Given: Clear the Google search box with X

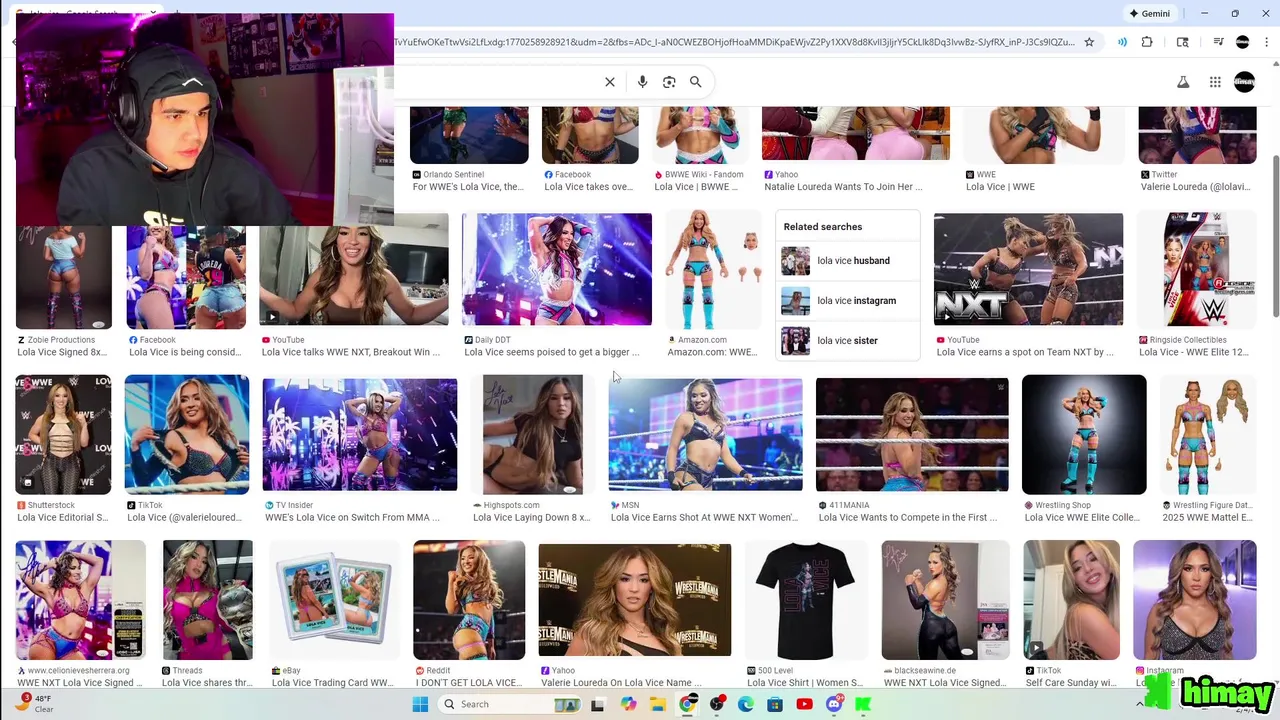Looking at the screenshot, I should (610, 82).
